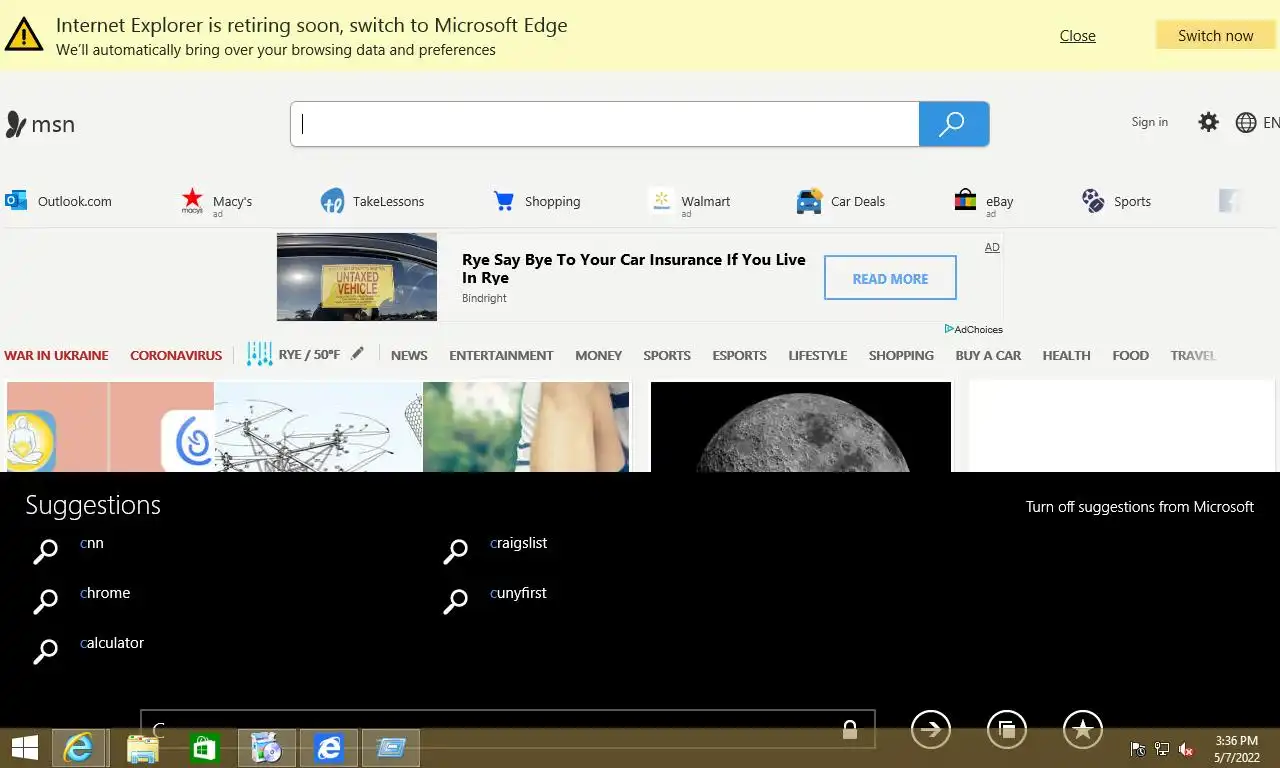Open the tabs view button
1280x768 pixels.
pos(1007,730)
